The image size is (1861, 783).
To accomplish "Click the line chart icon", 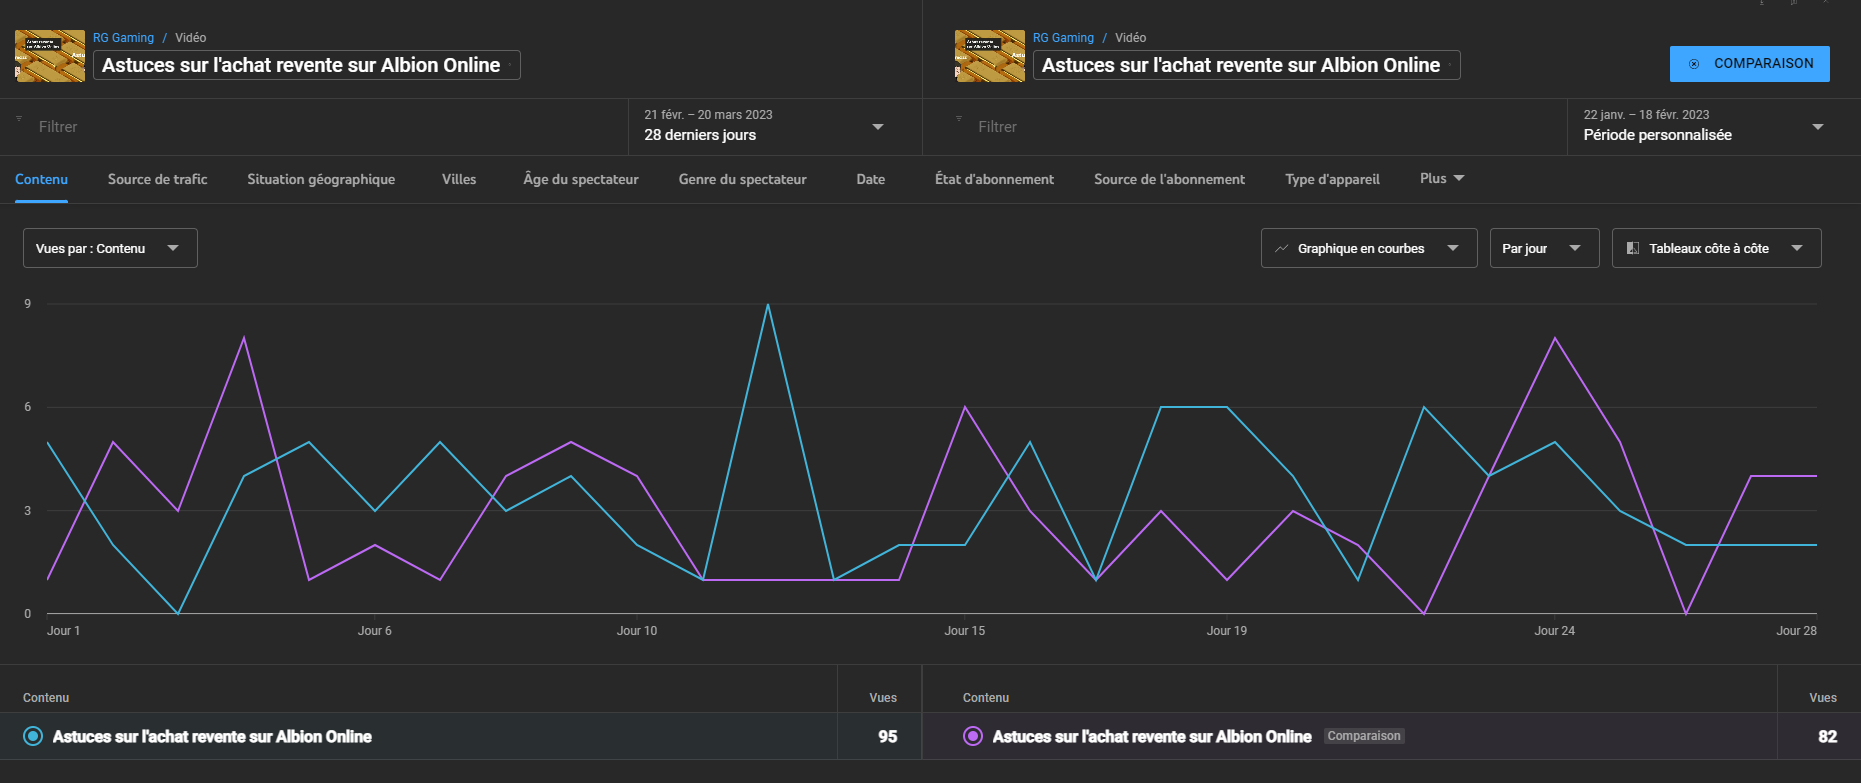I will pos(1281,248).
